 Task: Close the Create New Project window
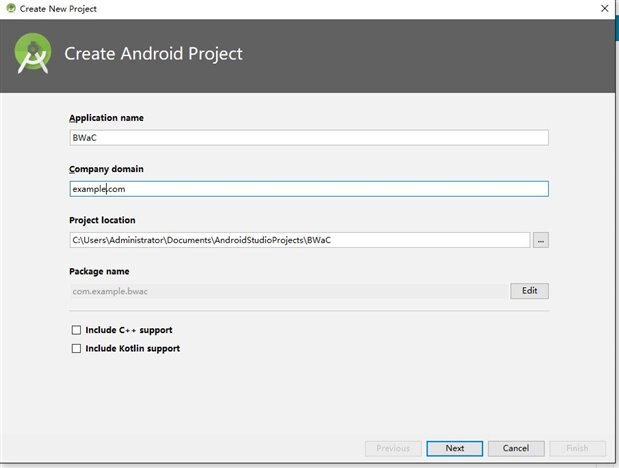pyautogui.click(x=605, y=8)
